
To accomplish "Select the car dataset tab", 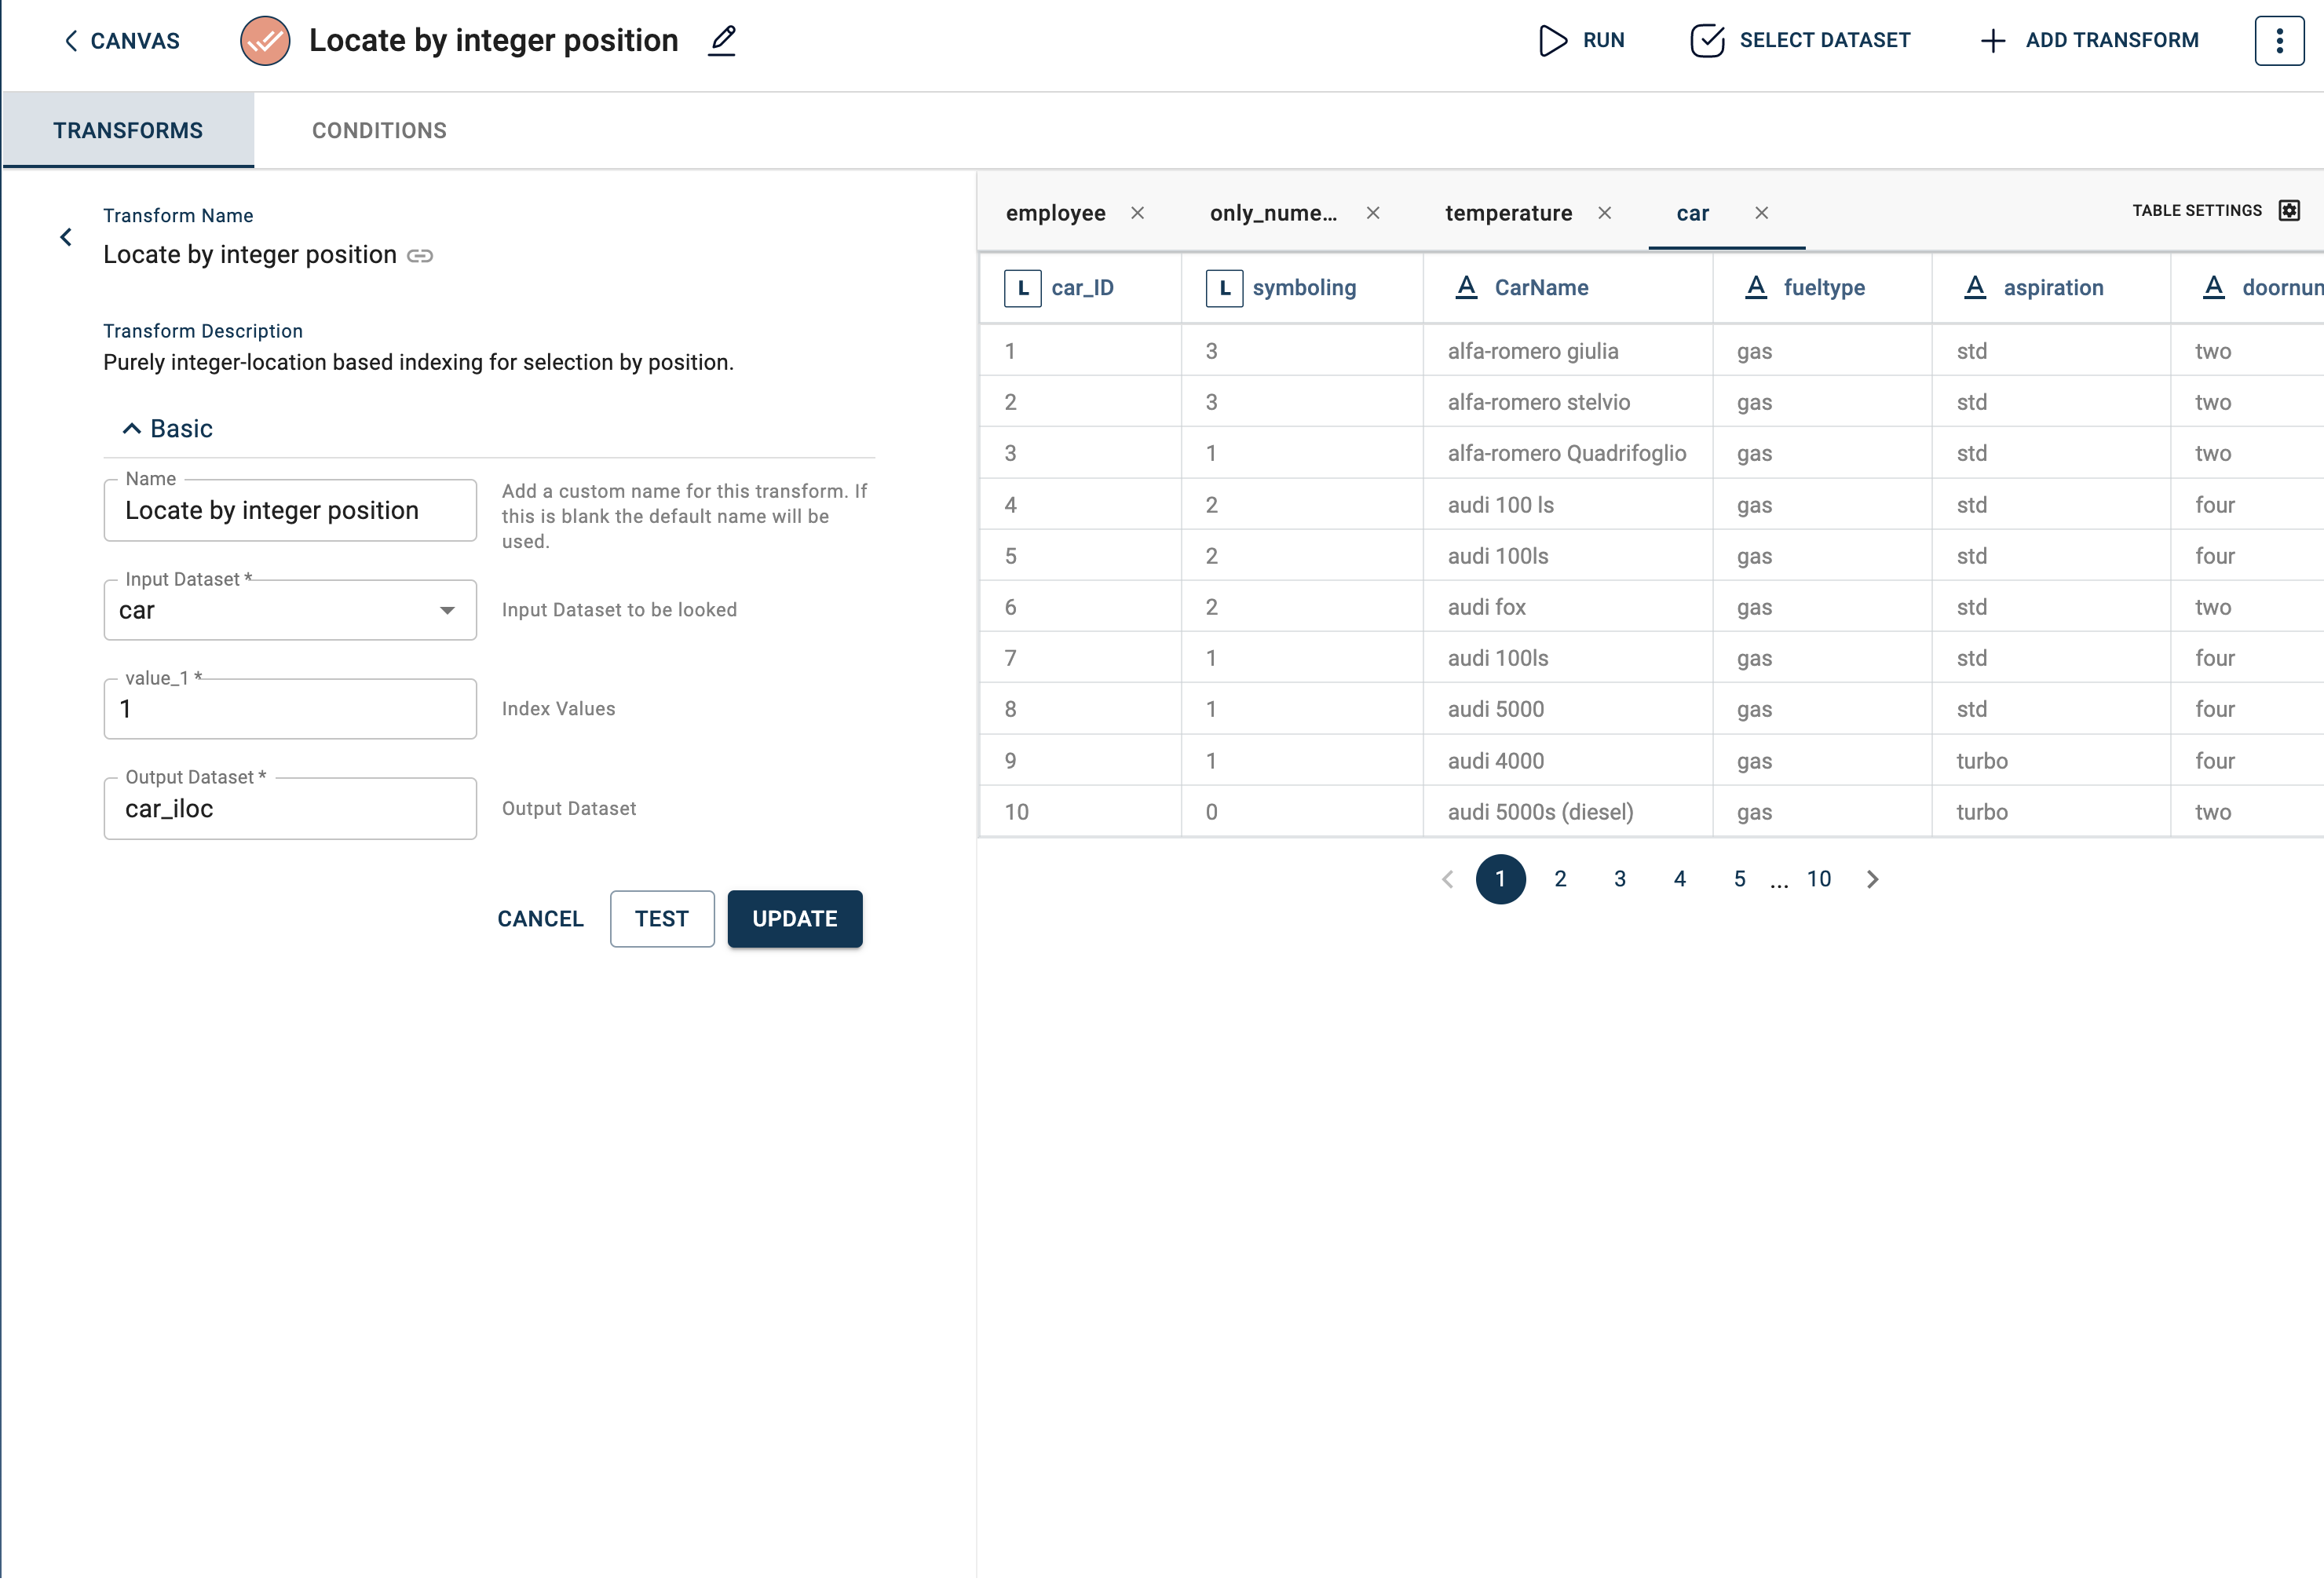I will pyautogui.click(x=1693, y=213).
